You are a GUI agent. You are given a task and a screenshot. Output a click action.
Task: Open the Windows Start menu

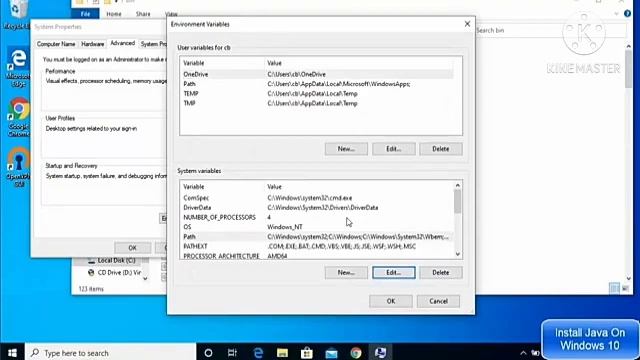tap(12, 352)
